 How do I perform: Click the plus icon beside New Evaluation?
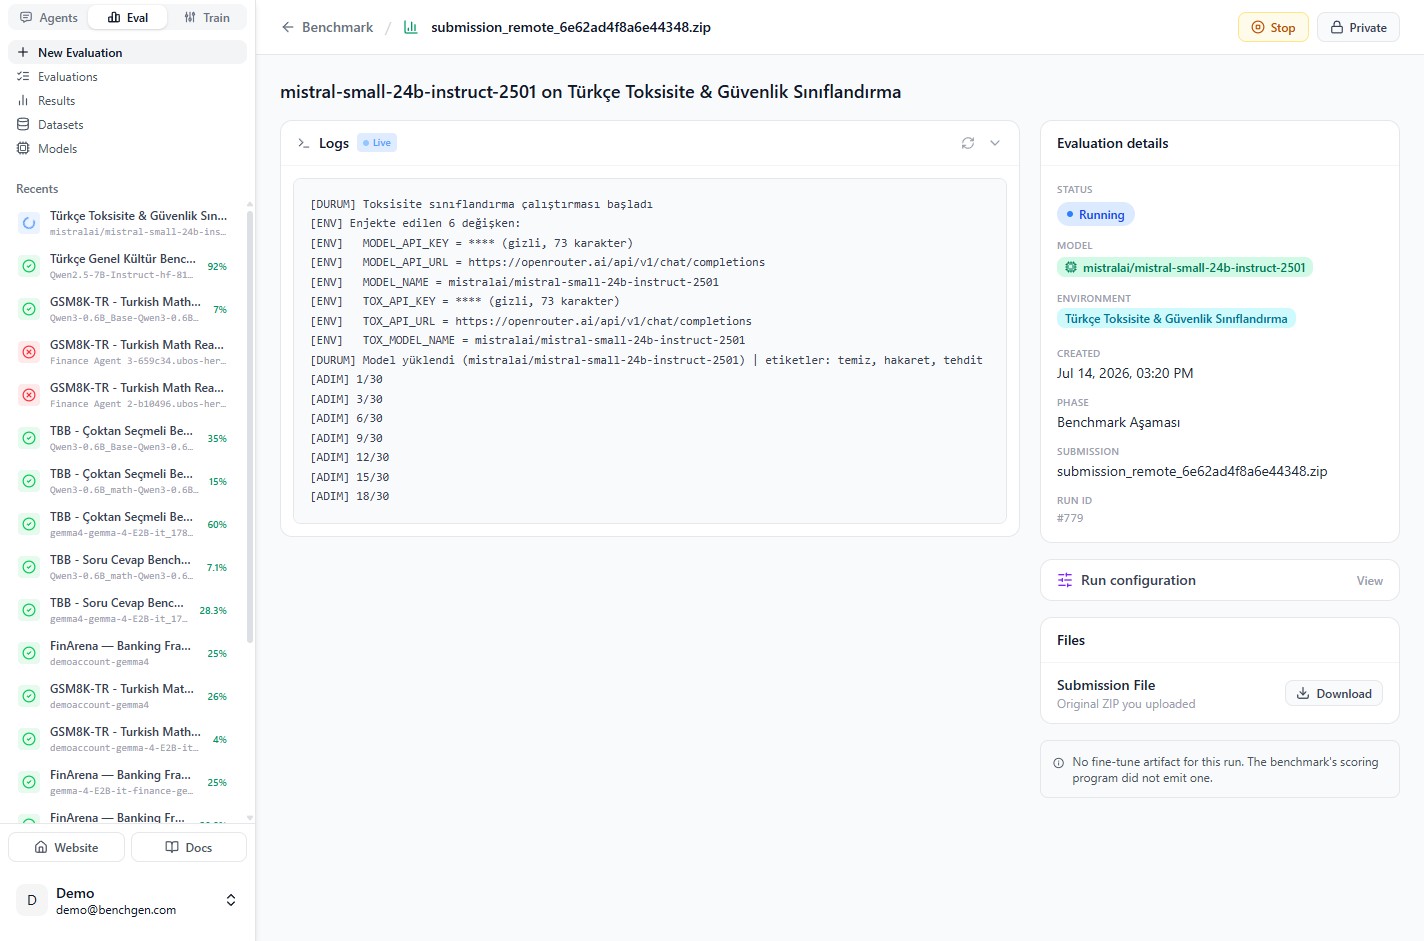[23, 52]
